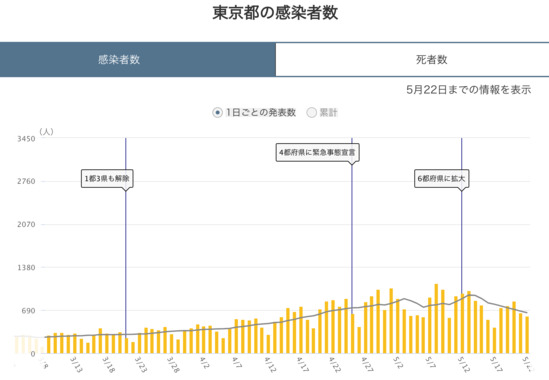Click the 4/27 date label on x-axis
Image resolution: width=549 pixels, height=380 pixels.
pyautogui.click(x=367, y=365)
